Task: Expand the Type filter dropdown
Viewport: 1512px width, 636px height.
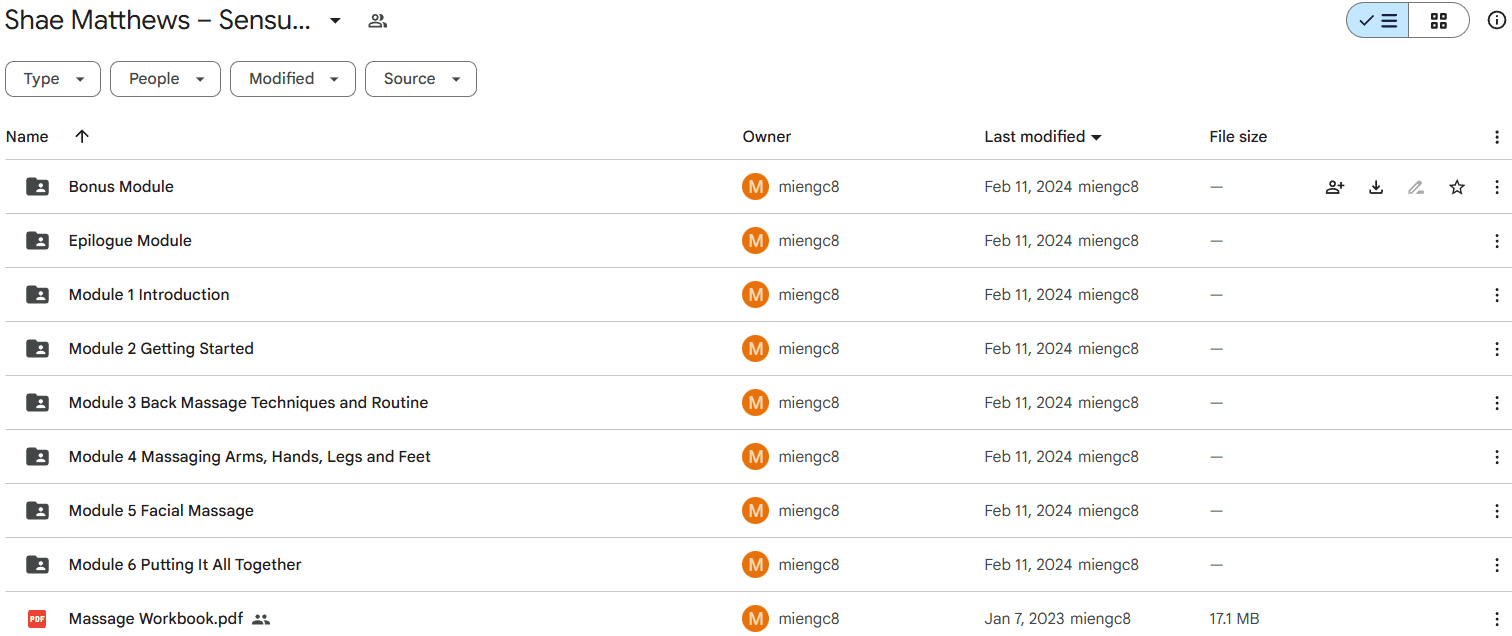Action: click(x=53, y=79)
